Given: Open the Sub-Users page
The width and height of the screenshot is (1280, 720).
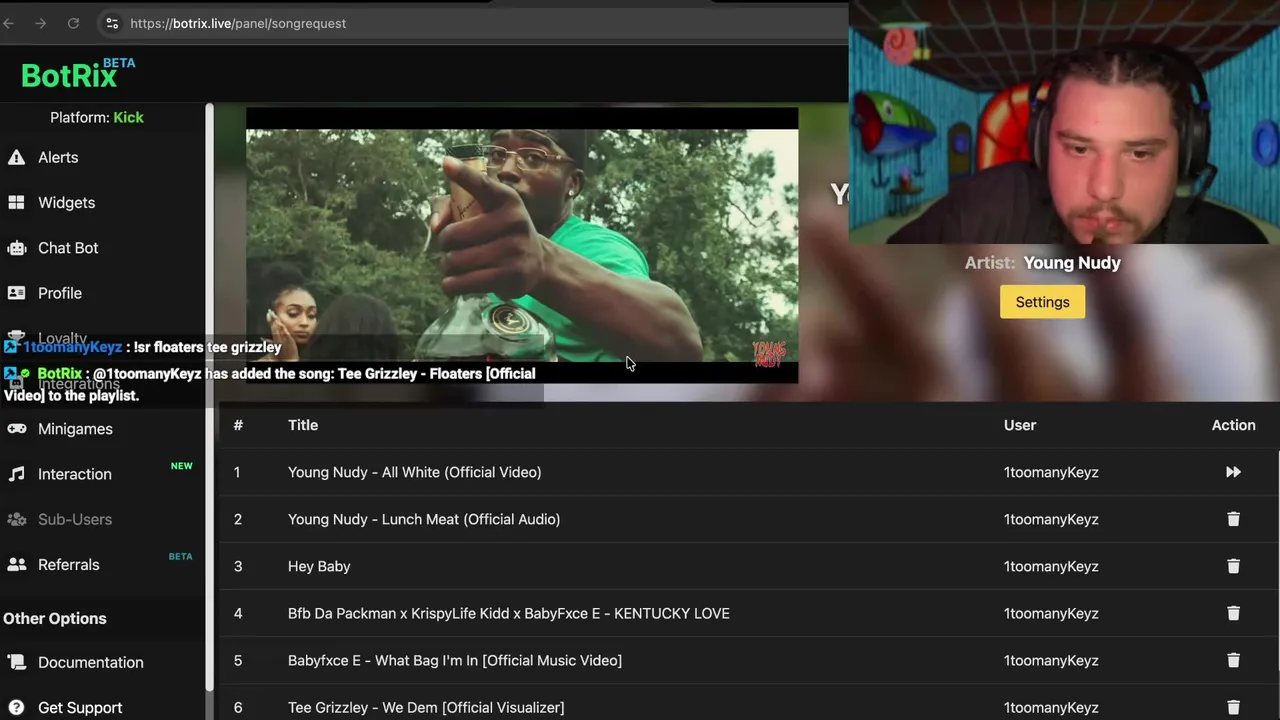Looking at the screenshot, I should [x=75, y=519].
